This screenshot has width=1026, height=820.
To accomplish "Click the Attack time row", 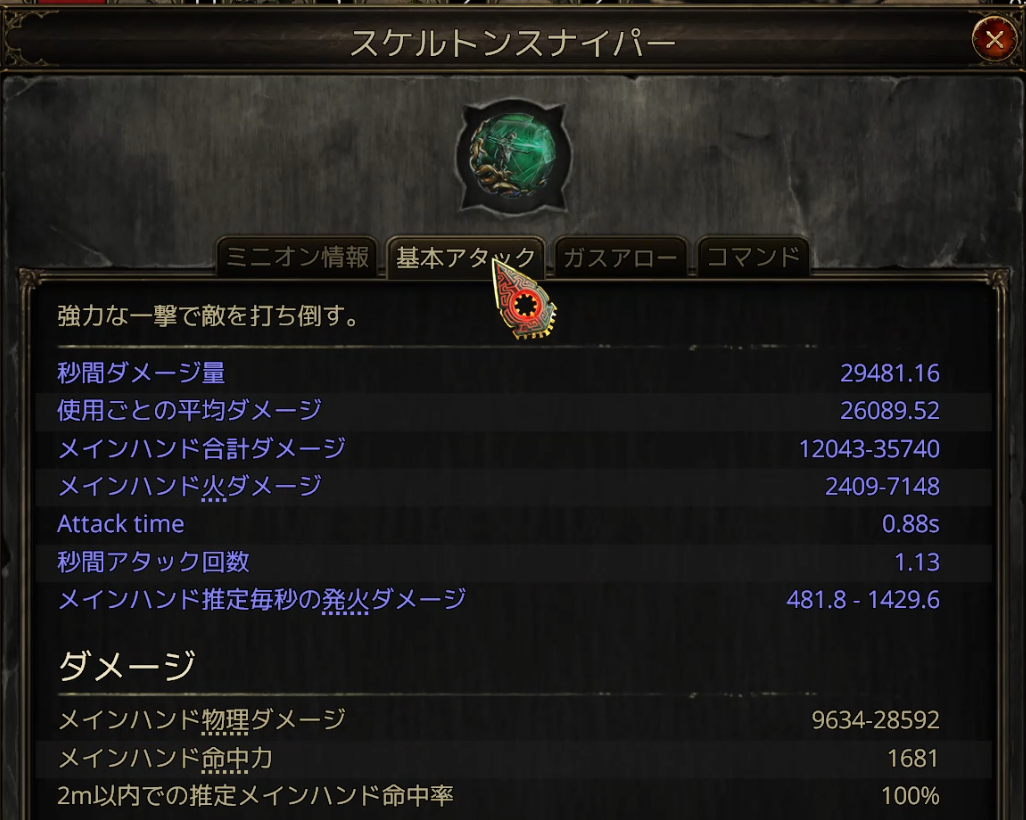I will pos(513,524).
